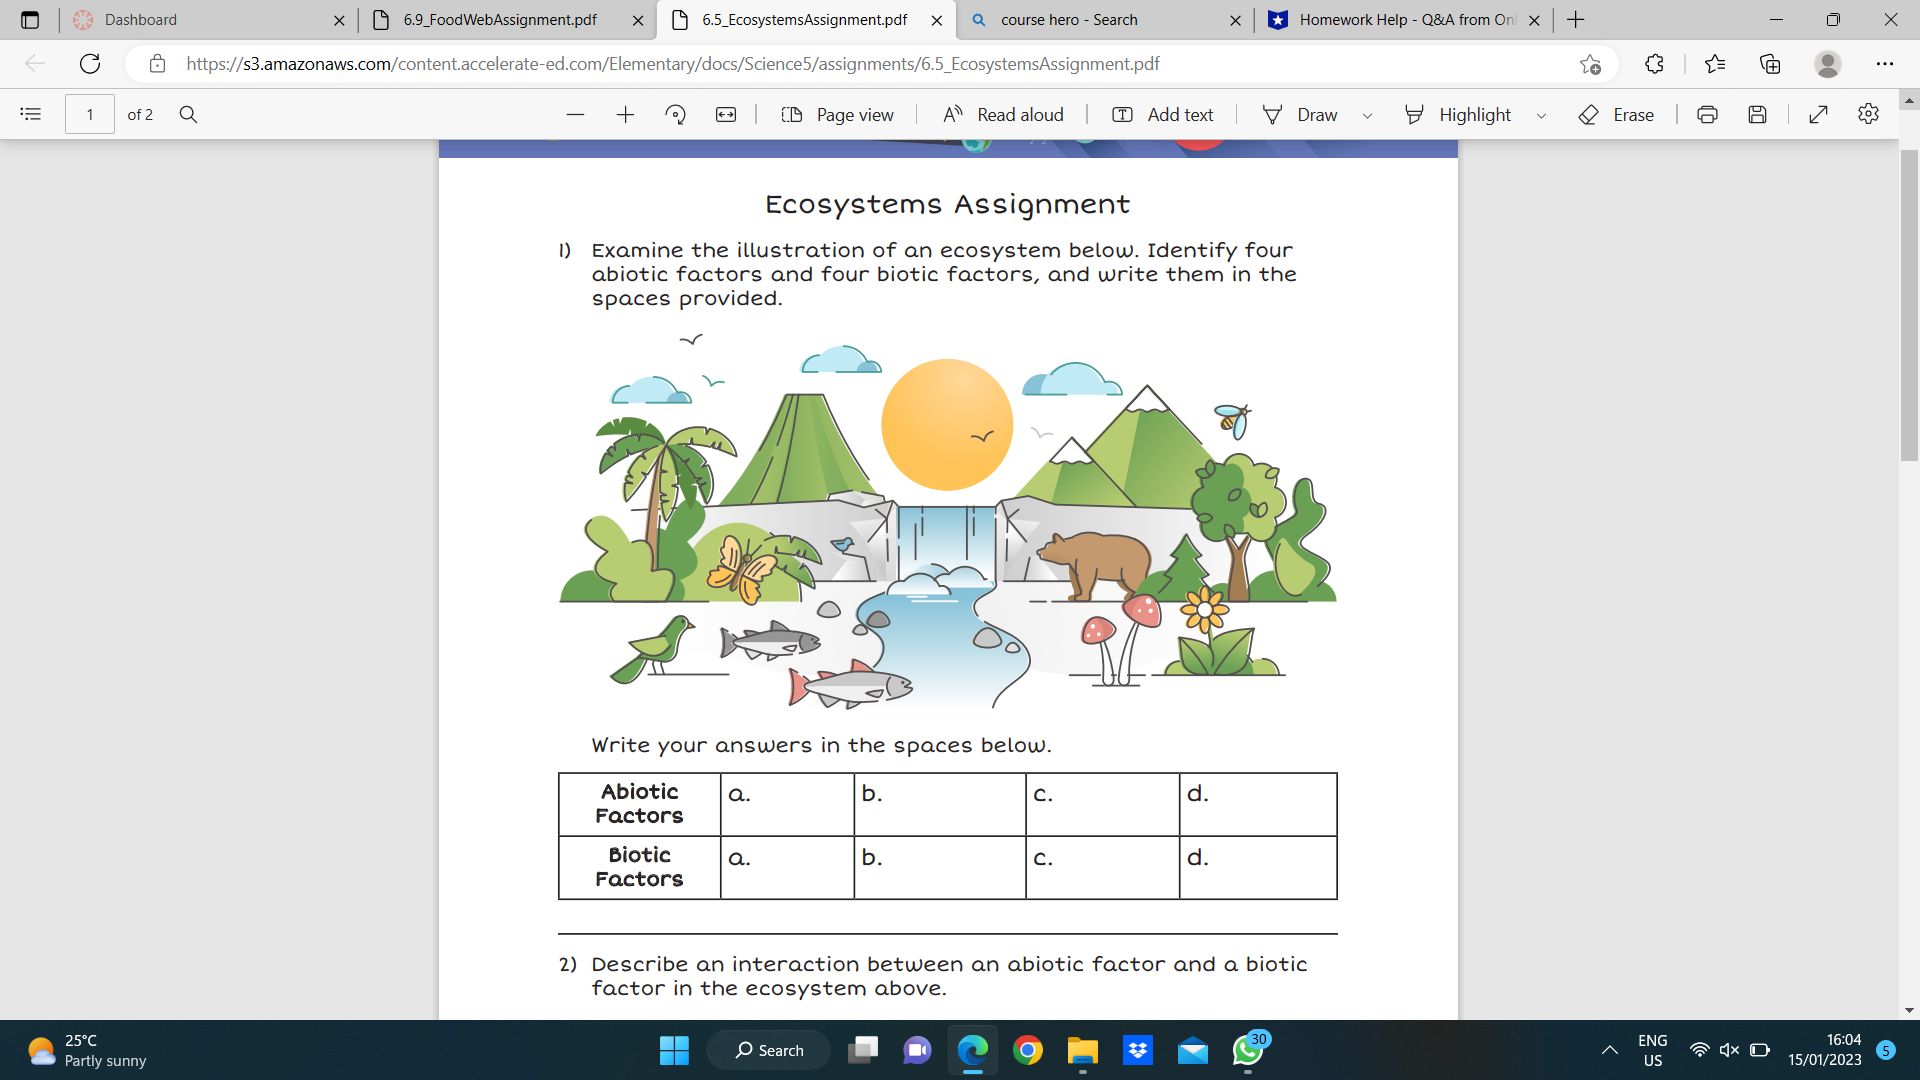The width and height of the screenshot is (1920, 1080).
Task: Save the PDF document
Action: [1758, 114]
